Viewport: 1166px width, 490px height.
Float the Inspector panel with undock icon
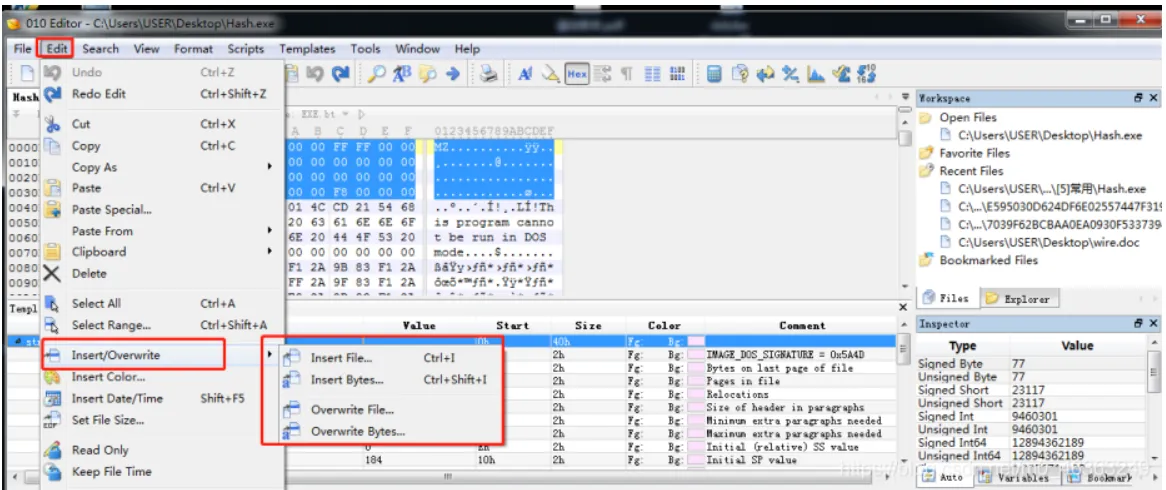pyautogui.click(x=1138, y=324)
